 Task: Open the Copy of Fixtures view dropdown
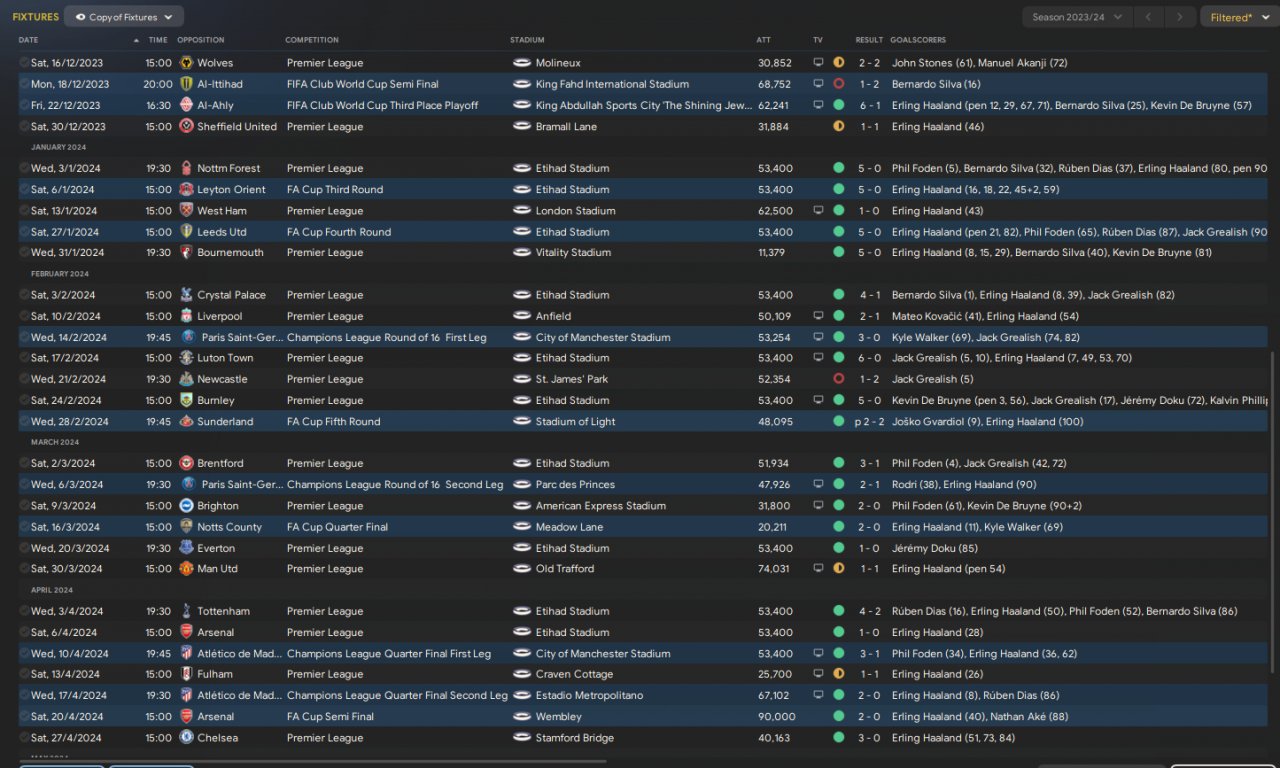click(x=124, y=17)
